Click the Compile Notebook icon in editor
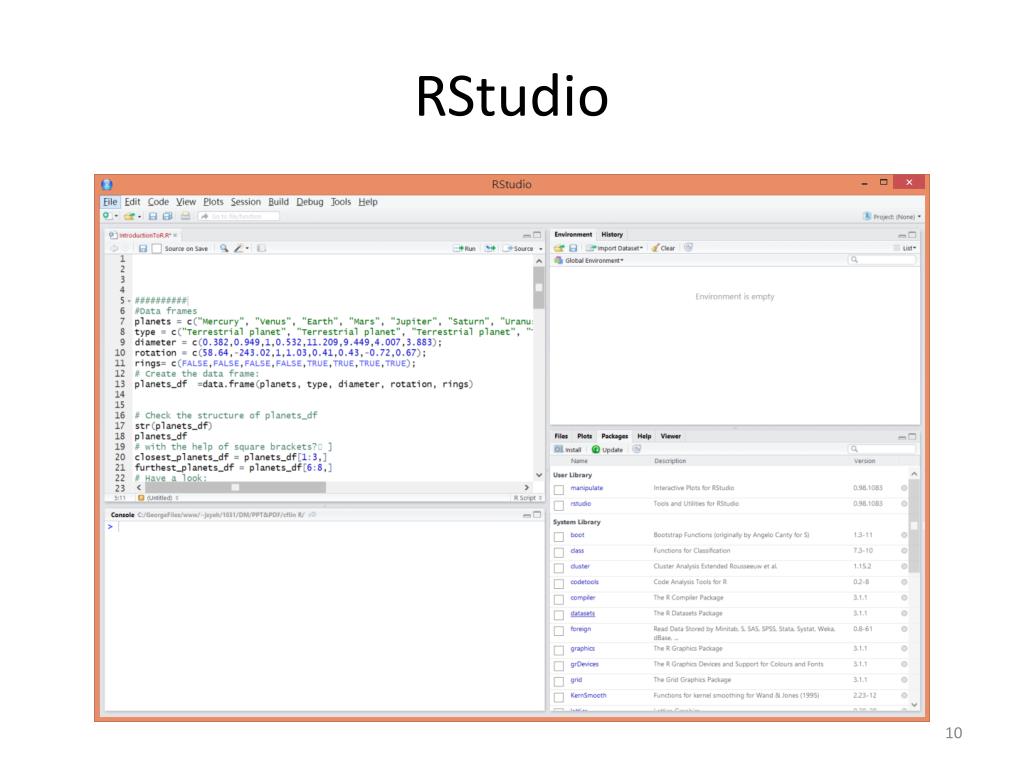The image size is (1024, 768). [x=261, y=249]
